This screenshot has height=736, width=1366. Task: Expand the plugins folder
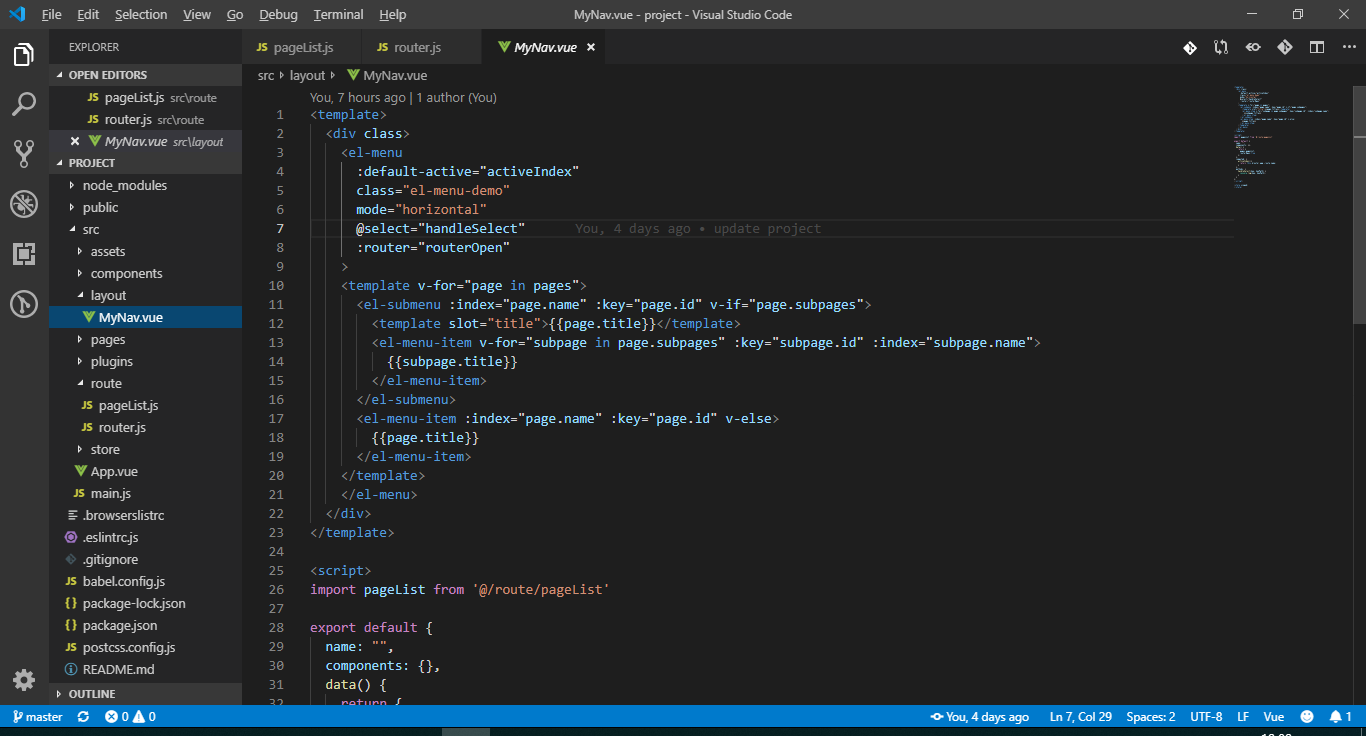click(x=80, y=361)
